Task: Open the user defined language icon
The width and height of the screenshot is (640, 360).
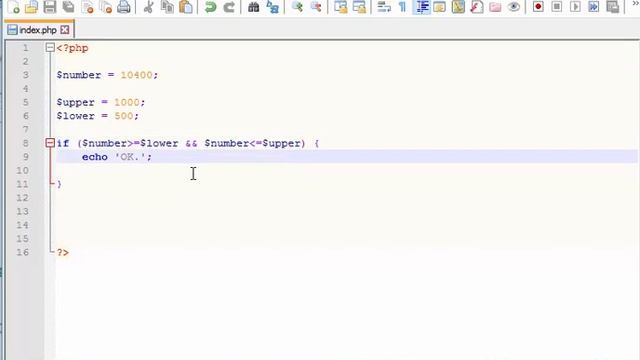Action: point(440,7)
